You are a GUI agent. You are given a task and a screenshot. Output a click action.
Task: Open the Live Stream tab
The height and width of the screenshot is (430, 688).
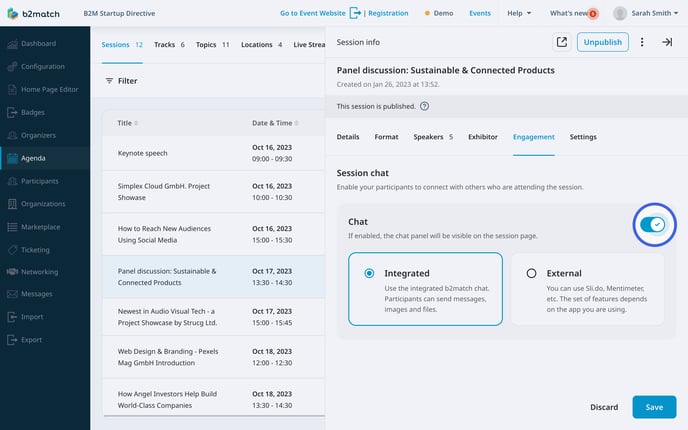coord(309,45)
